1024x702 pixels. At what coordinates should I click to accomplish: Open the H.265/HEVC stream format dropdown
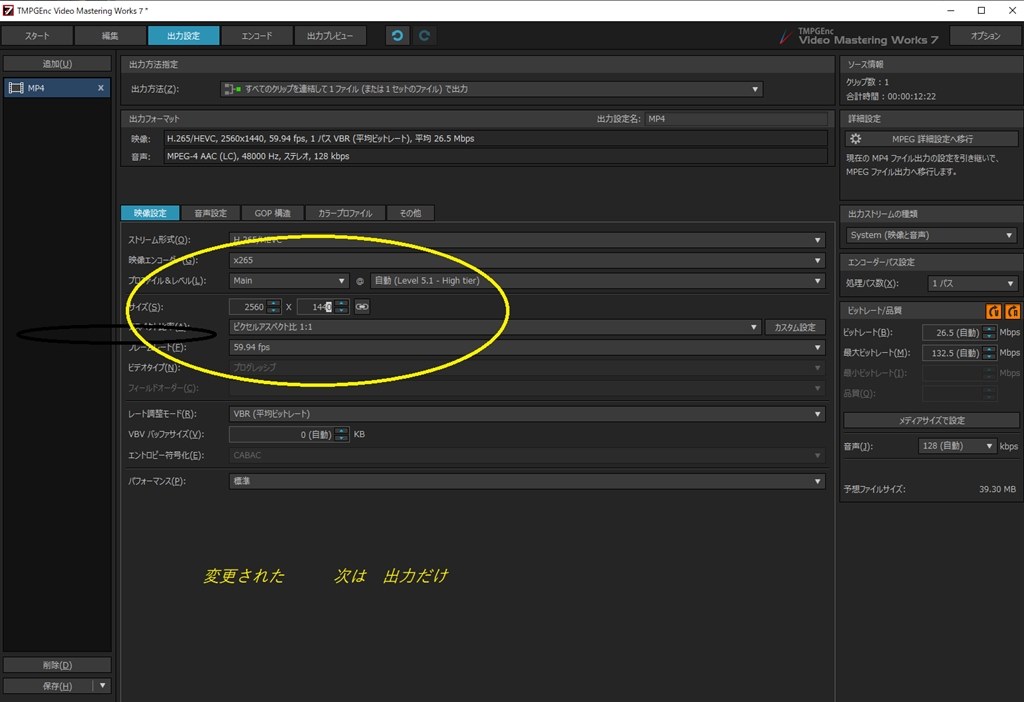[819, 239]
